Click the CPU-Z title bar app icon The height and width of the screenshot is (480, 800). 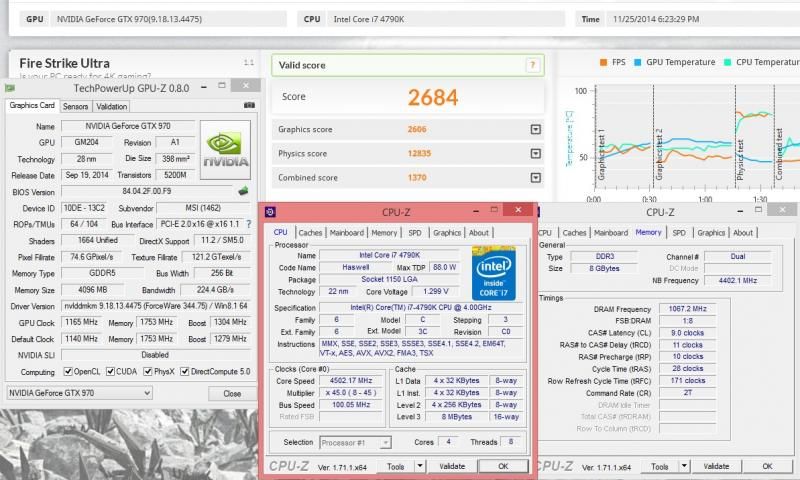(270, 212)
